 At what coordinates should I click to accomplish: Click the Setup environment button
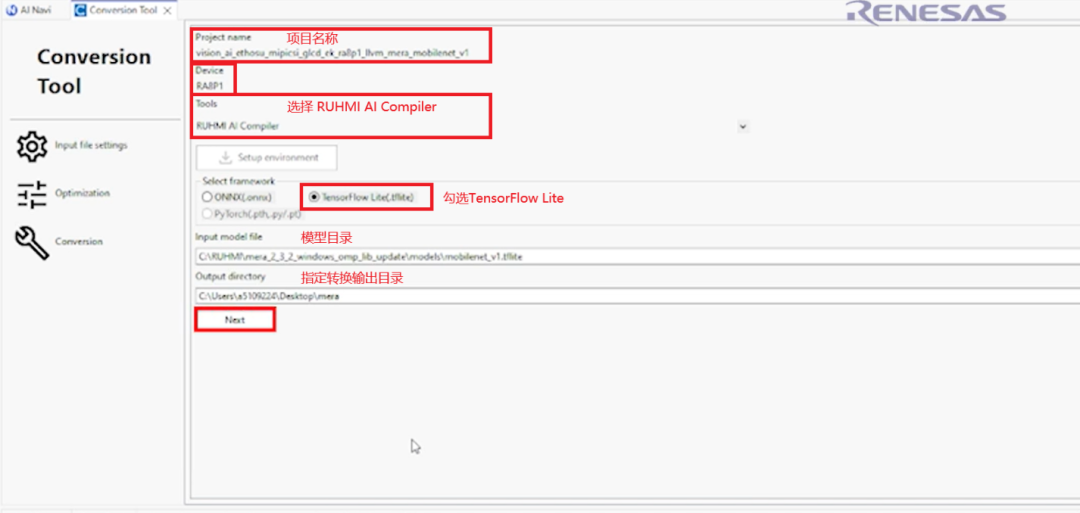(267, 158)
